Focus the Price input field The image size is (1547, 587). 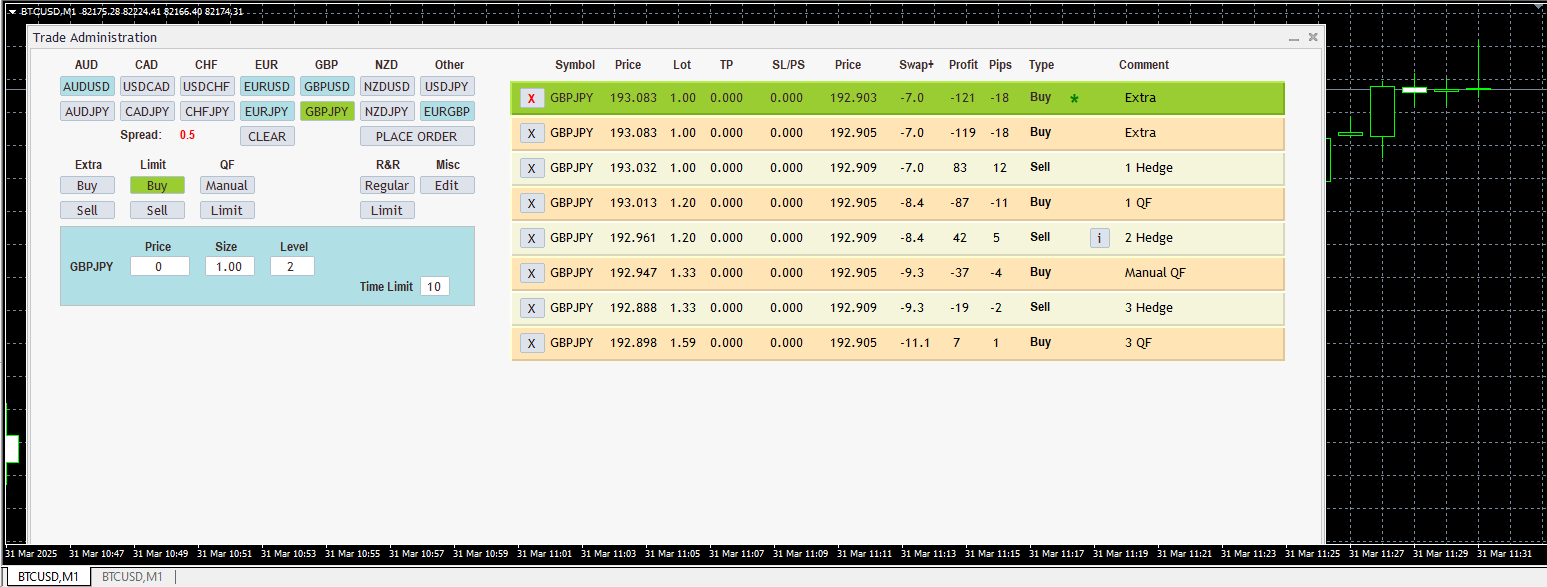coord(159,267)
